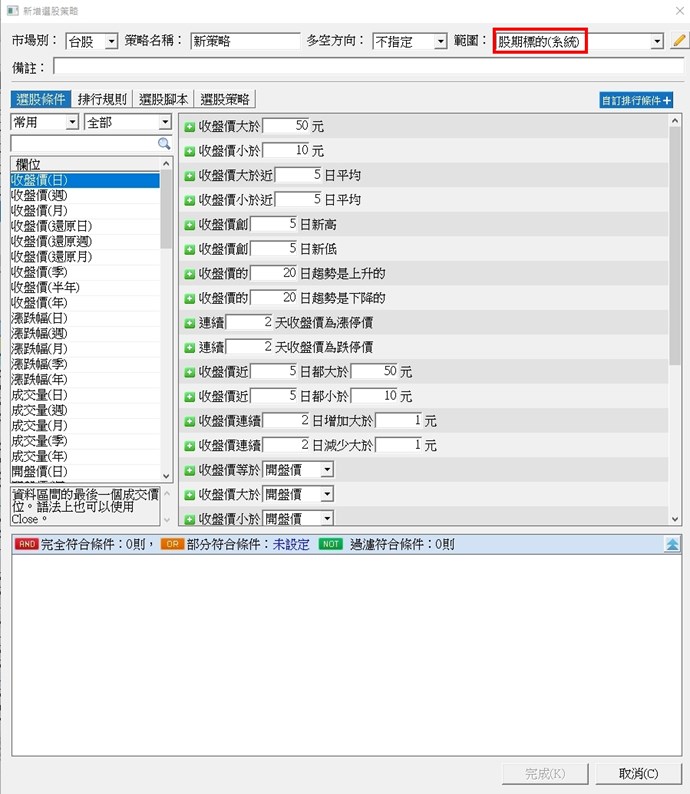This screenshot has width=690, height=794.
Task: Switch to the 選股腳本 tab
Action: tap(165, 99)
